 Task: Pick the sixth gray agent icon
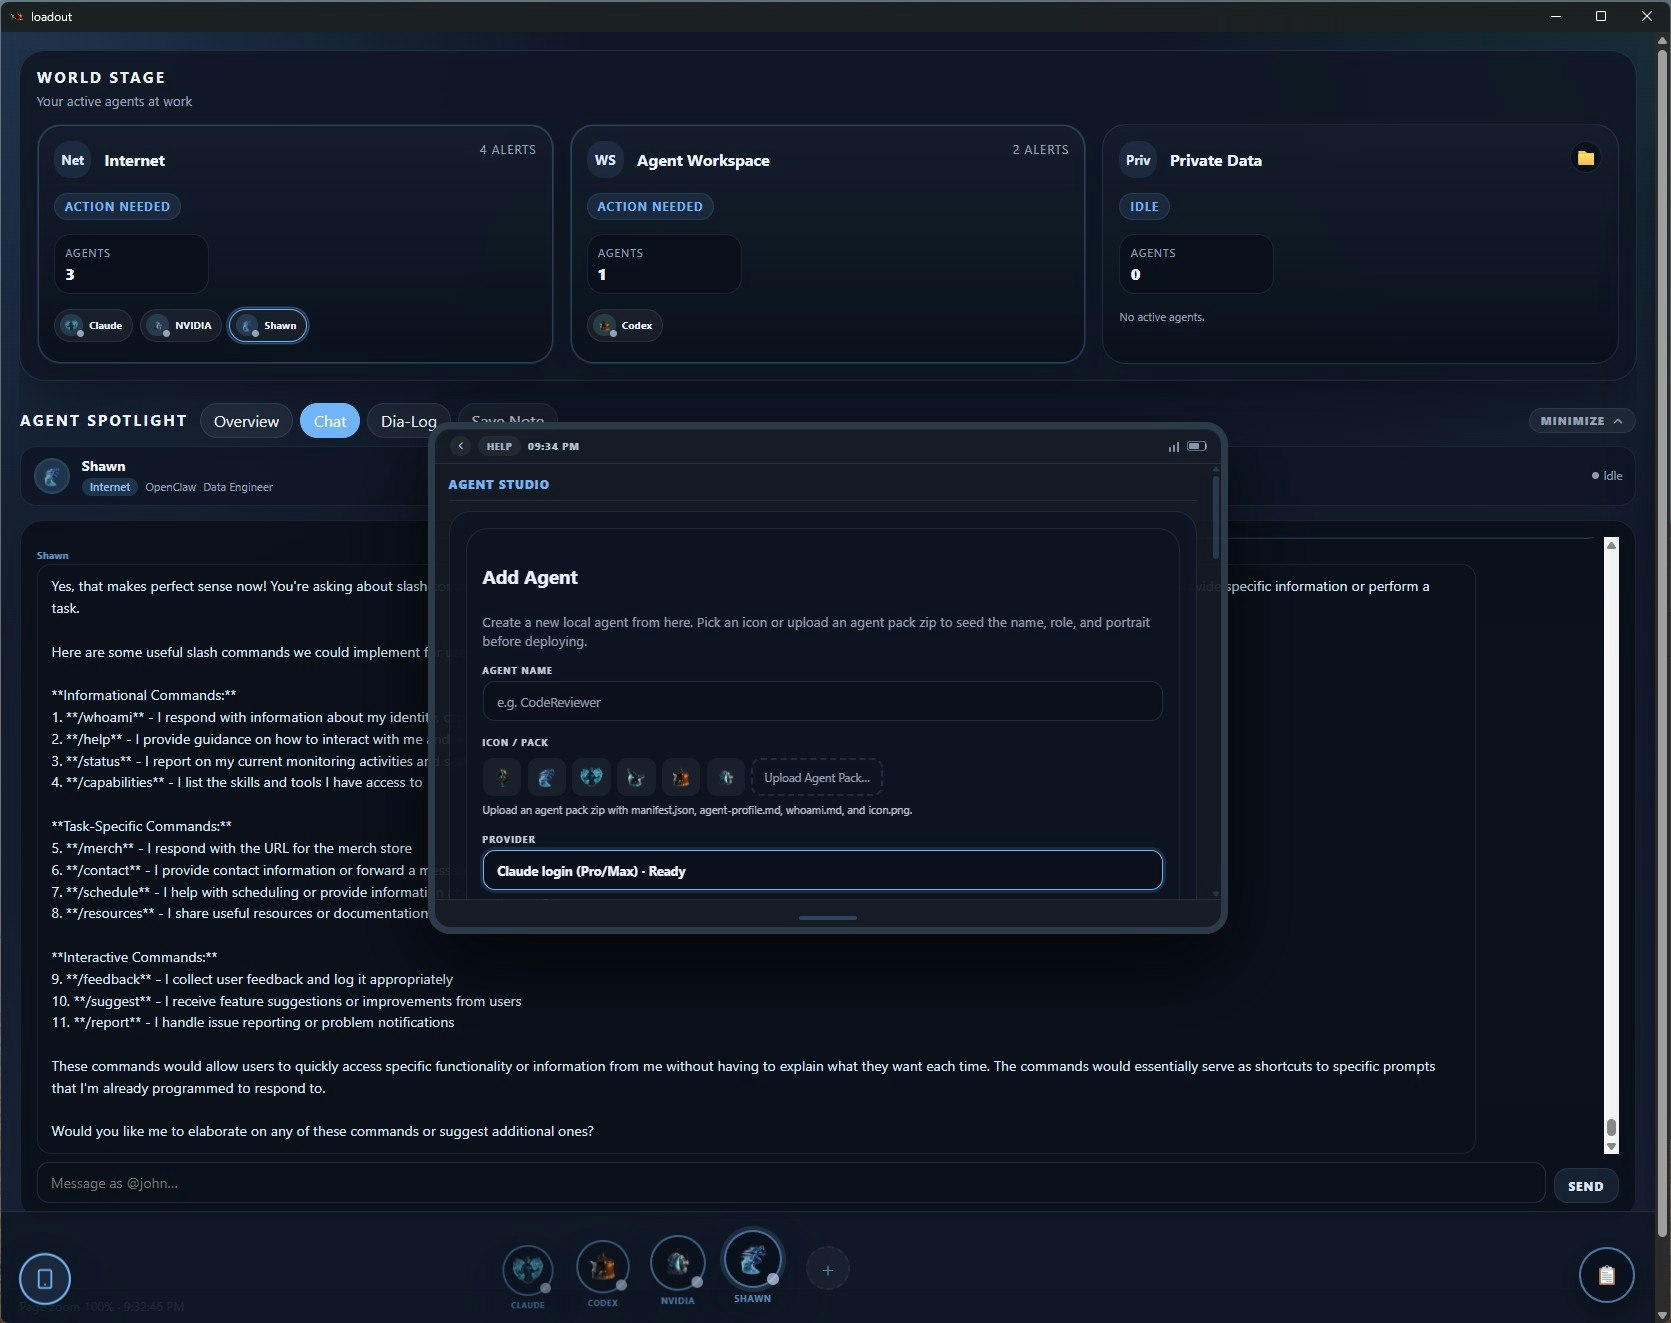coord(726,777)
